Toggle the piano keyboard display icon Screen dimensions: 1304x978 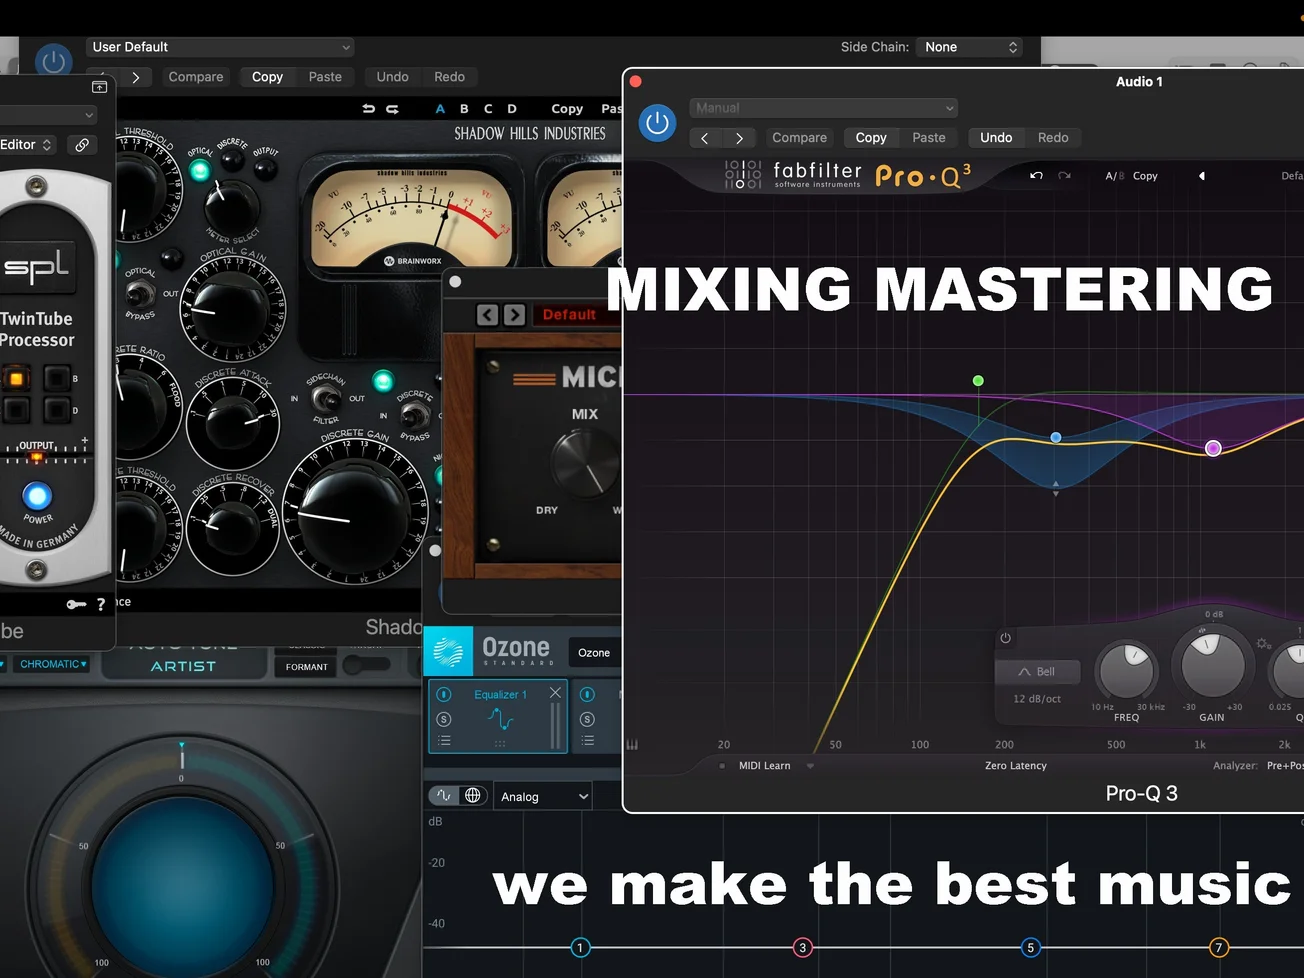[632, 744]
